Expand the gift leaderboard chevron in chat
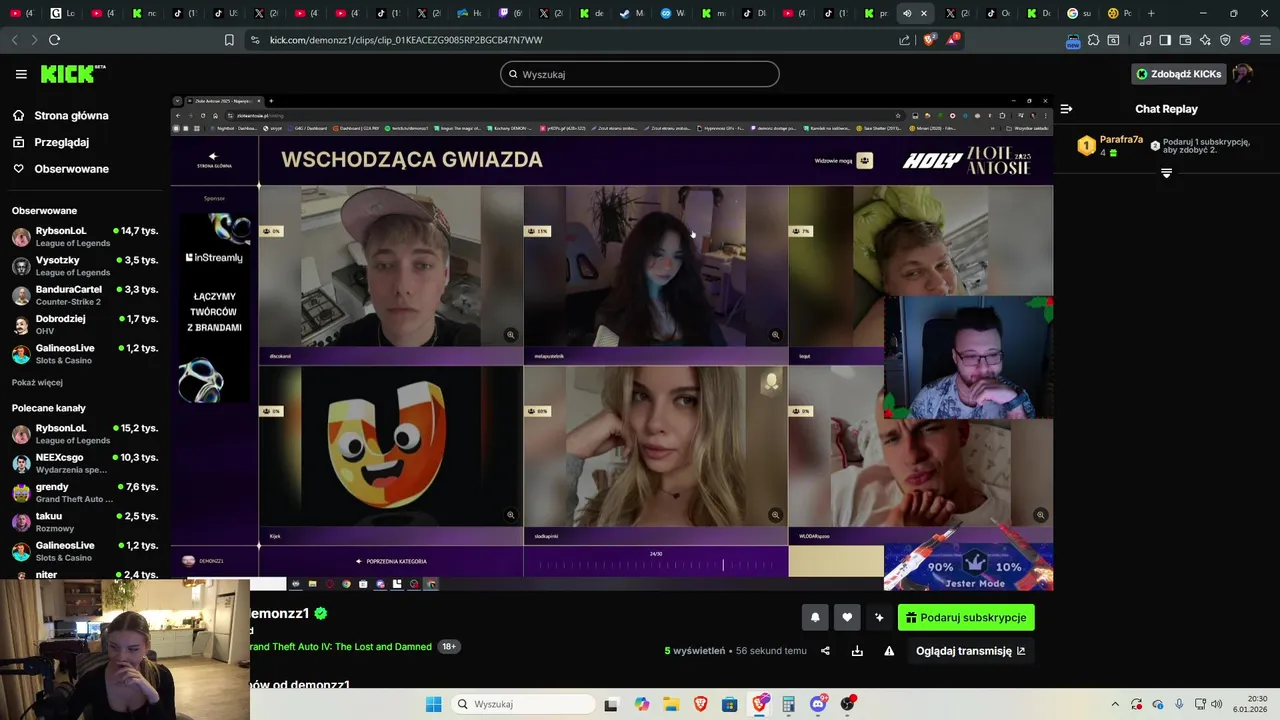The height and width of the screenshot is (720, 1280). coord(1166,173)
